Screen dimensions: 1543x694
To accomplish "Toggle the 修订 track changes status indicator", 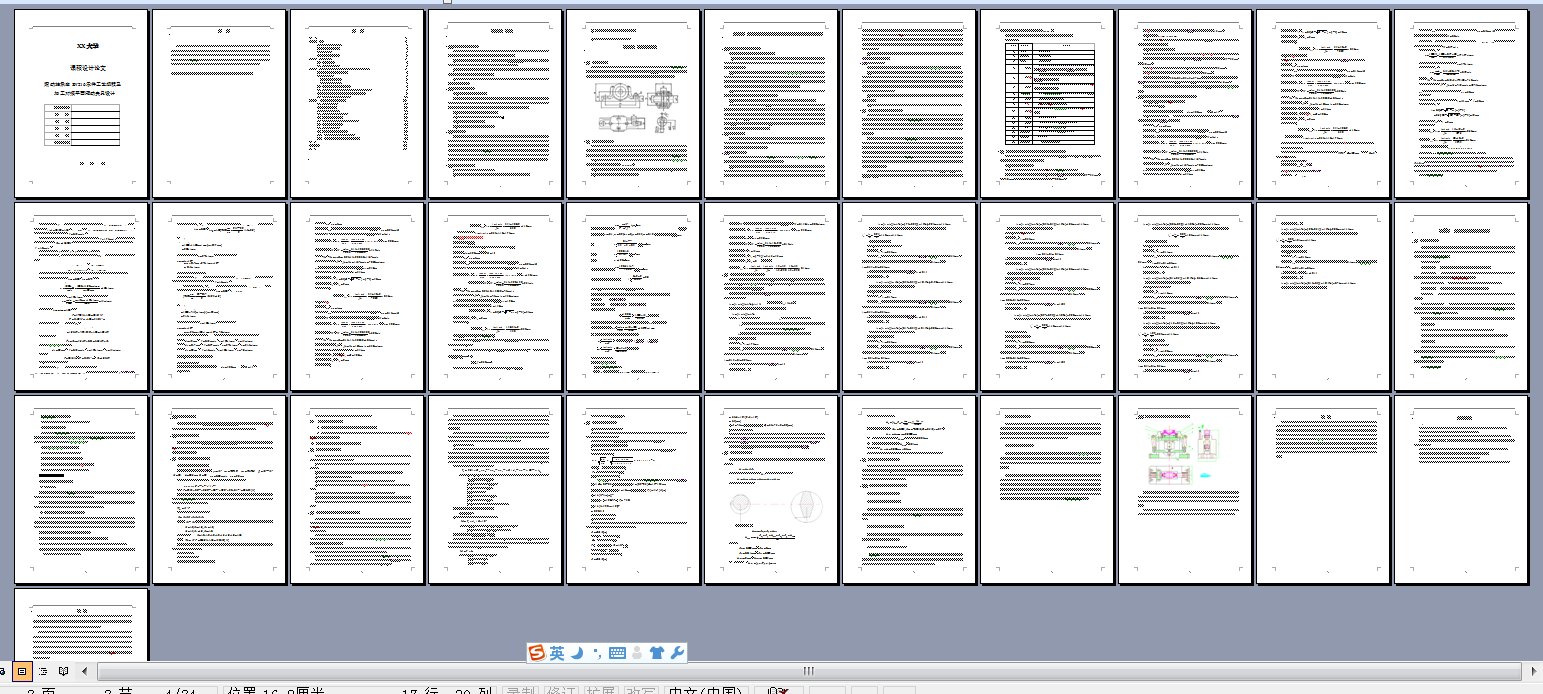I will [x=560, y=690].
